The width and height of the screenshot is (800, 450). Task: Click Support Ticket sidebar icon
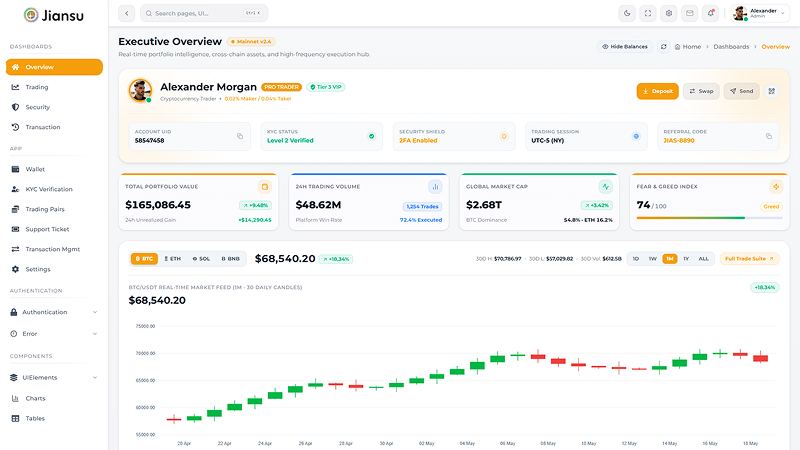pyautogui.click(x=15, y=229)
